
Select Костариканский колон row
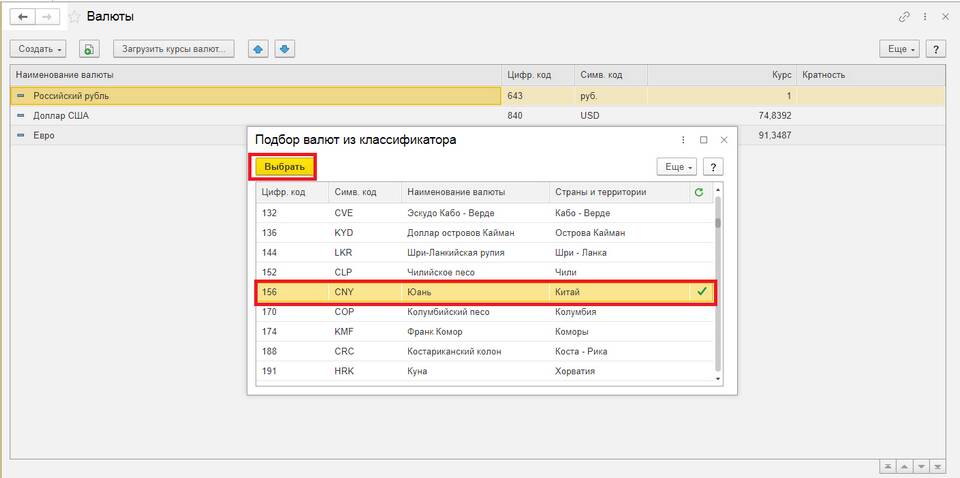(485, 351)
